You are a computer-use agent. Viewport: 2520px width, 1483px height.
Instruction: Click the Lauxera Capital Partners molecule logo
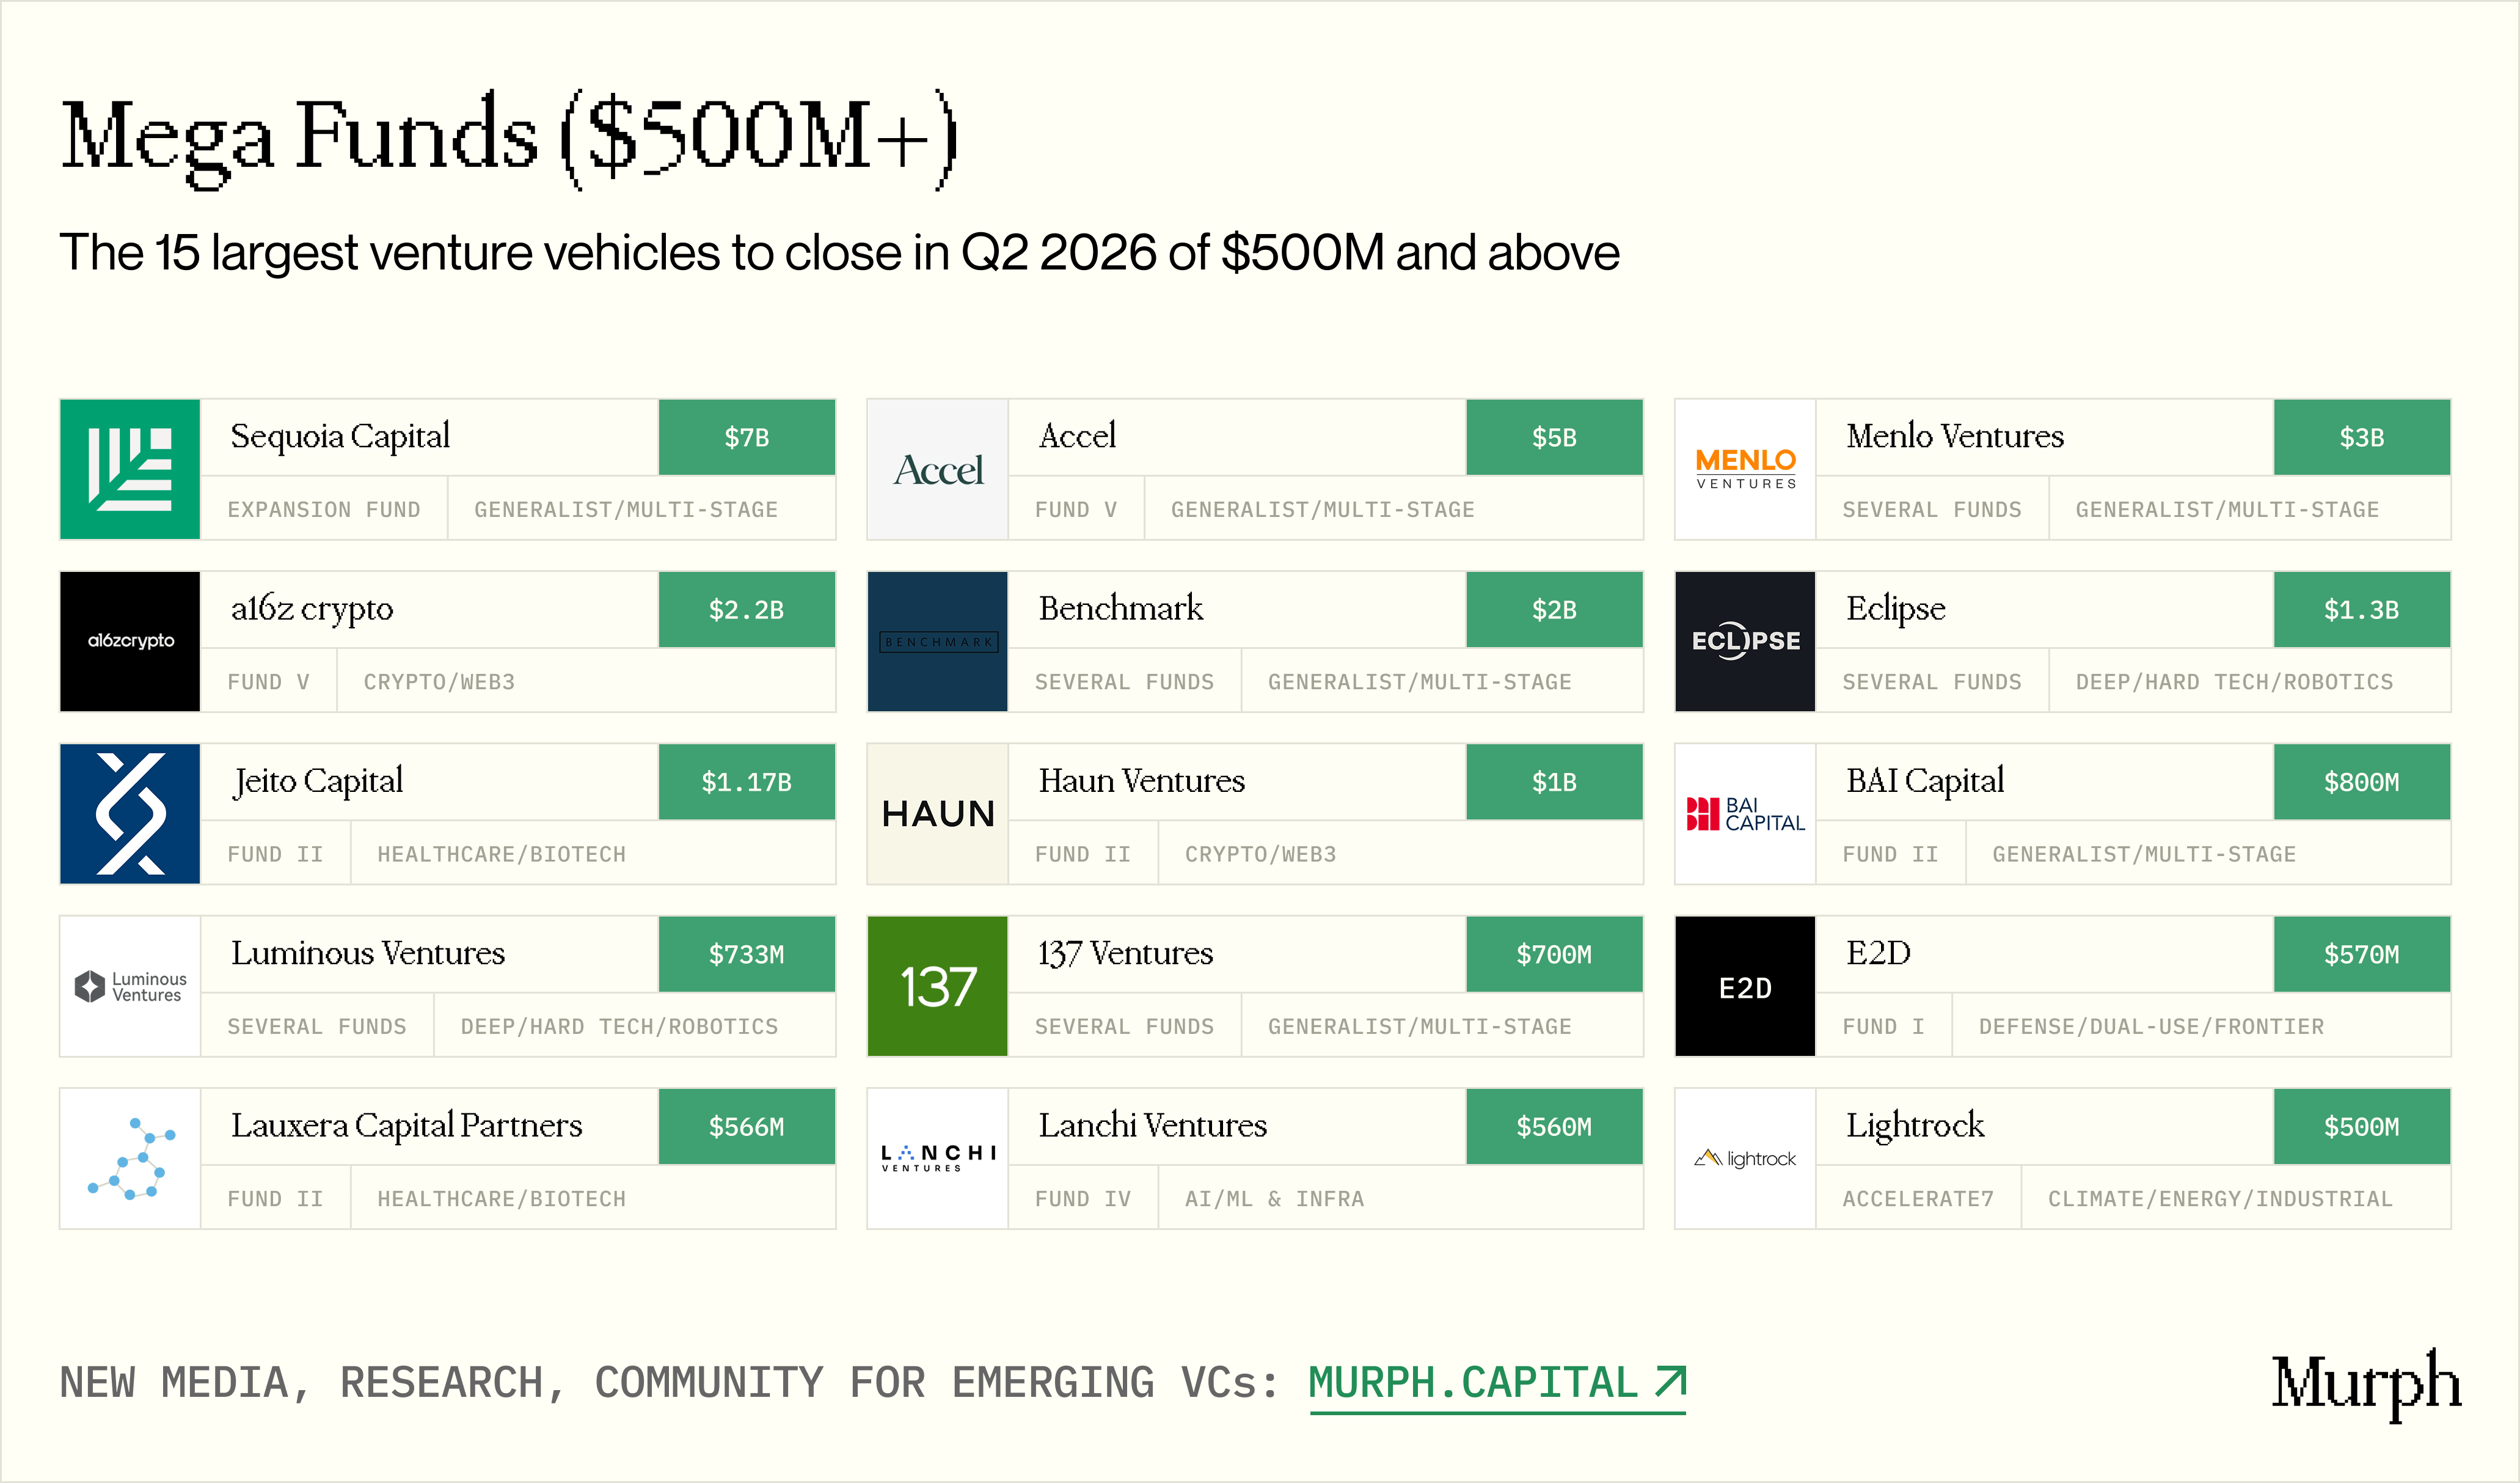click(x=130, y=1158)
